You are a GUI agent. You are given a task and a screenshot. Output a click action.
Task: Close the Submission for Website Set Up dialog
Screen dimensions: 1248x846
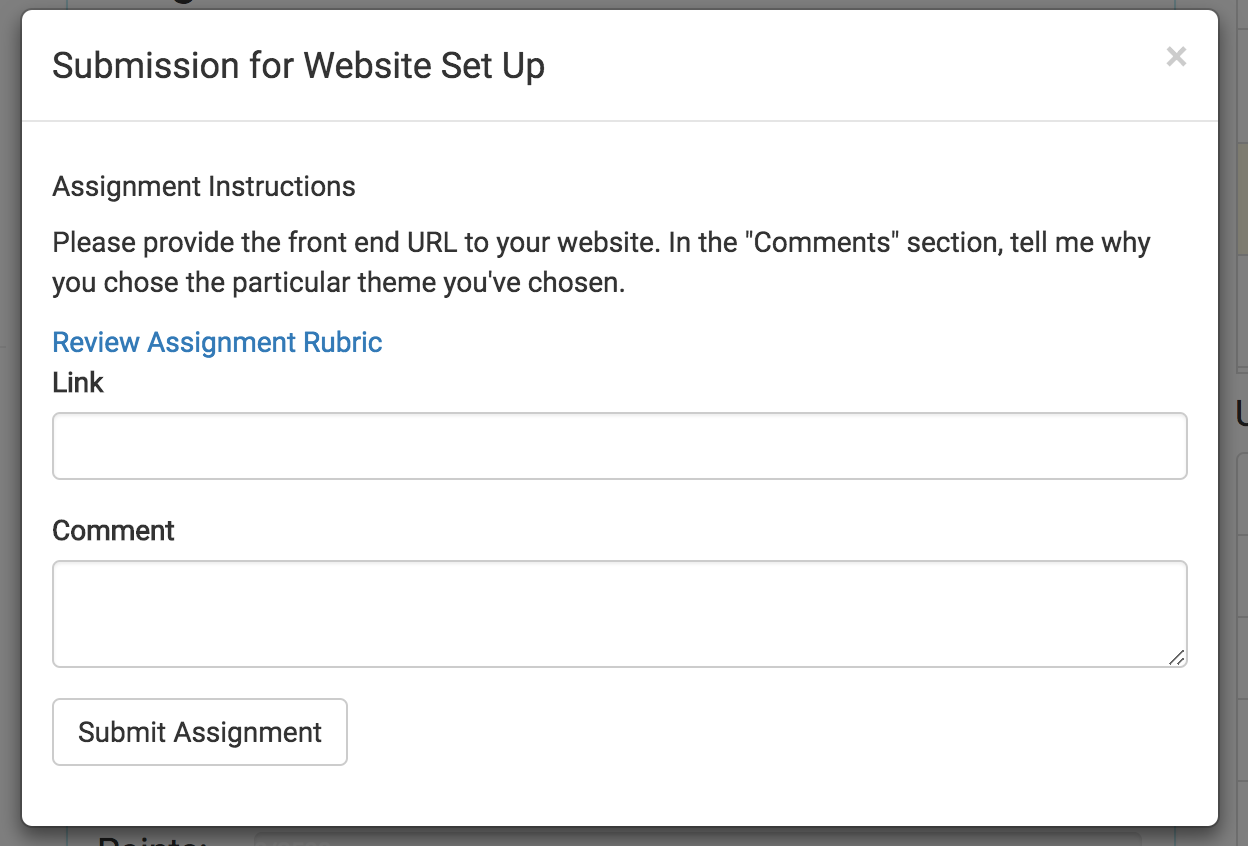click(1176, 57)
